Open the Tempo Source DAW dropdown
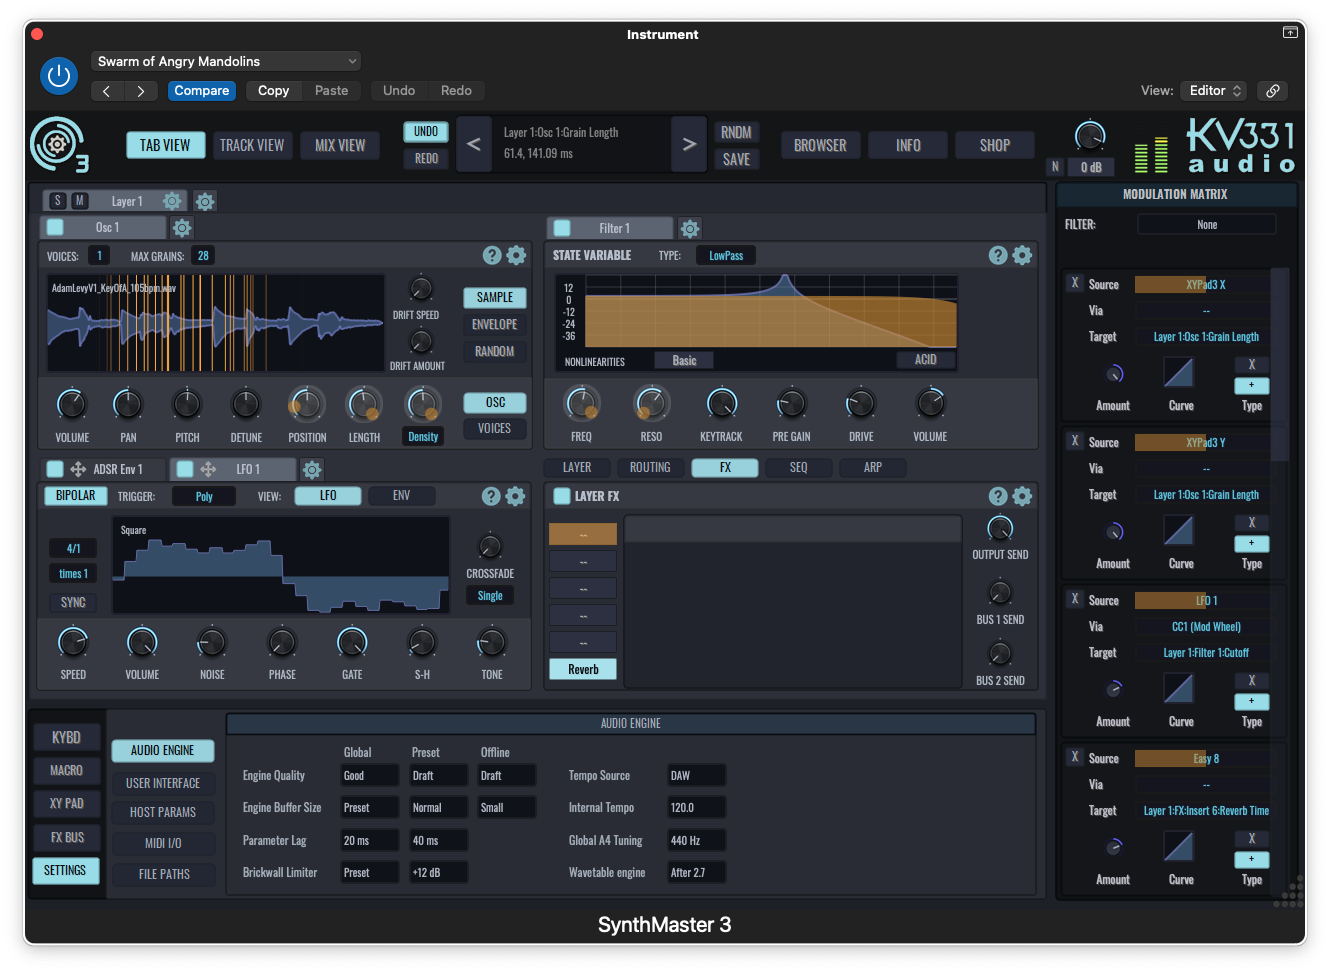Viewport: 1330px width, 973px height. point(695,775)
